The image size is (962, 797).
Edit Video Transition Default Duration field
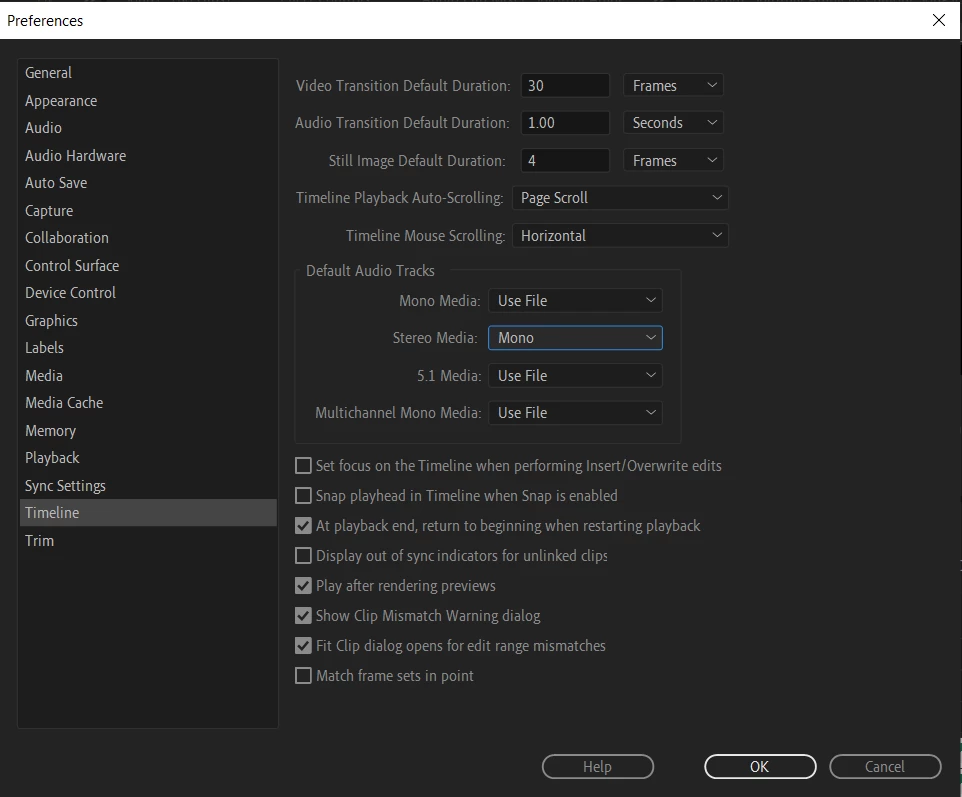click(565, 85)
